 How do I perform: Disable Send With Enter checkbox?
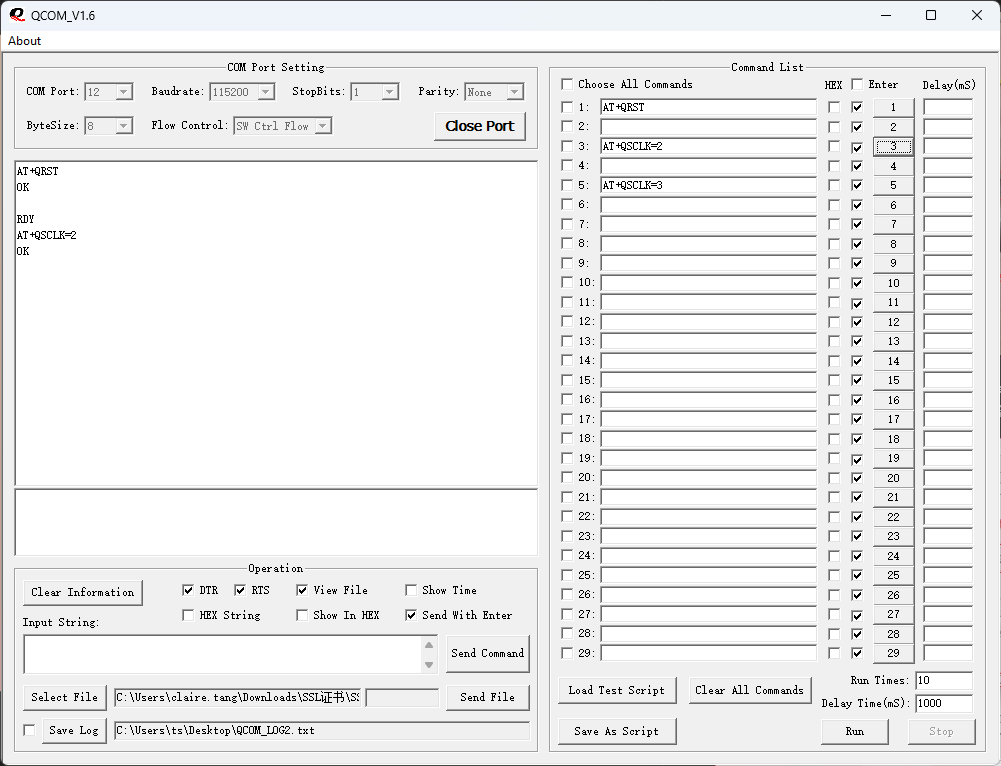[x=411, y=615]
